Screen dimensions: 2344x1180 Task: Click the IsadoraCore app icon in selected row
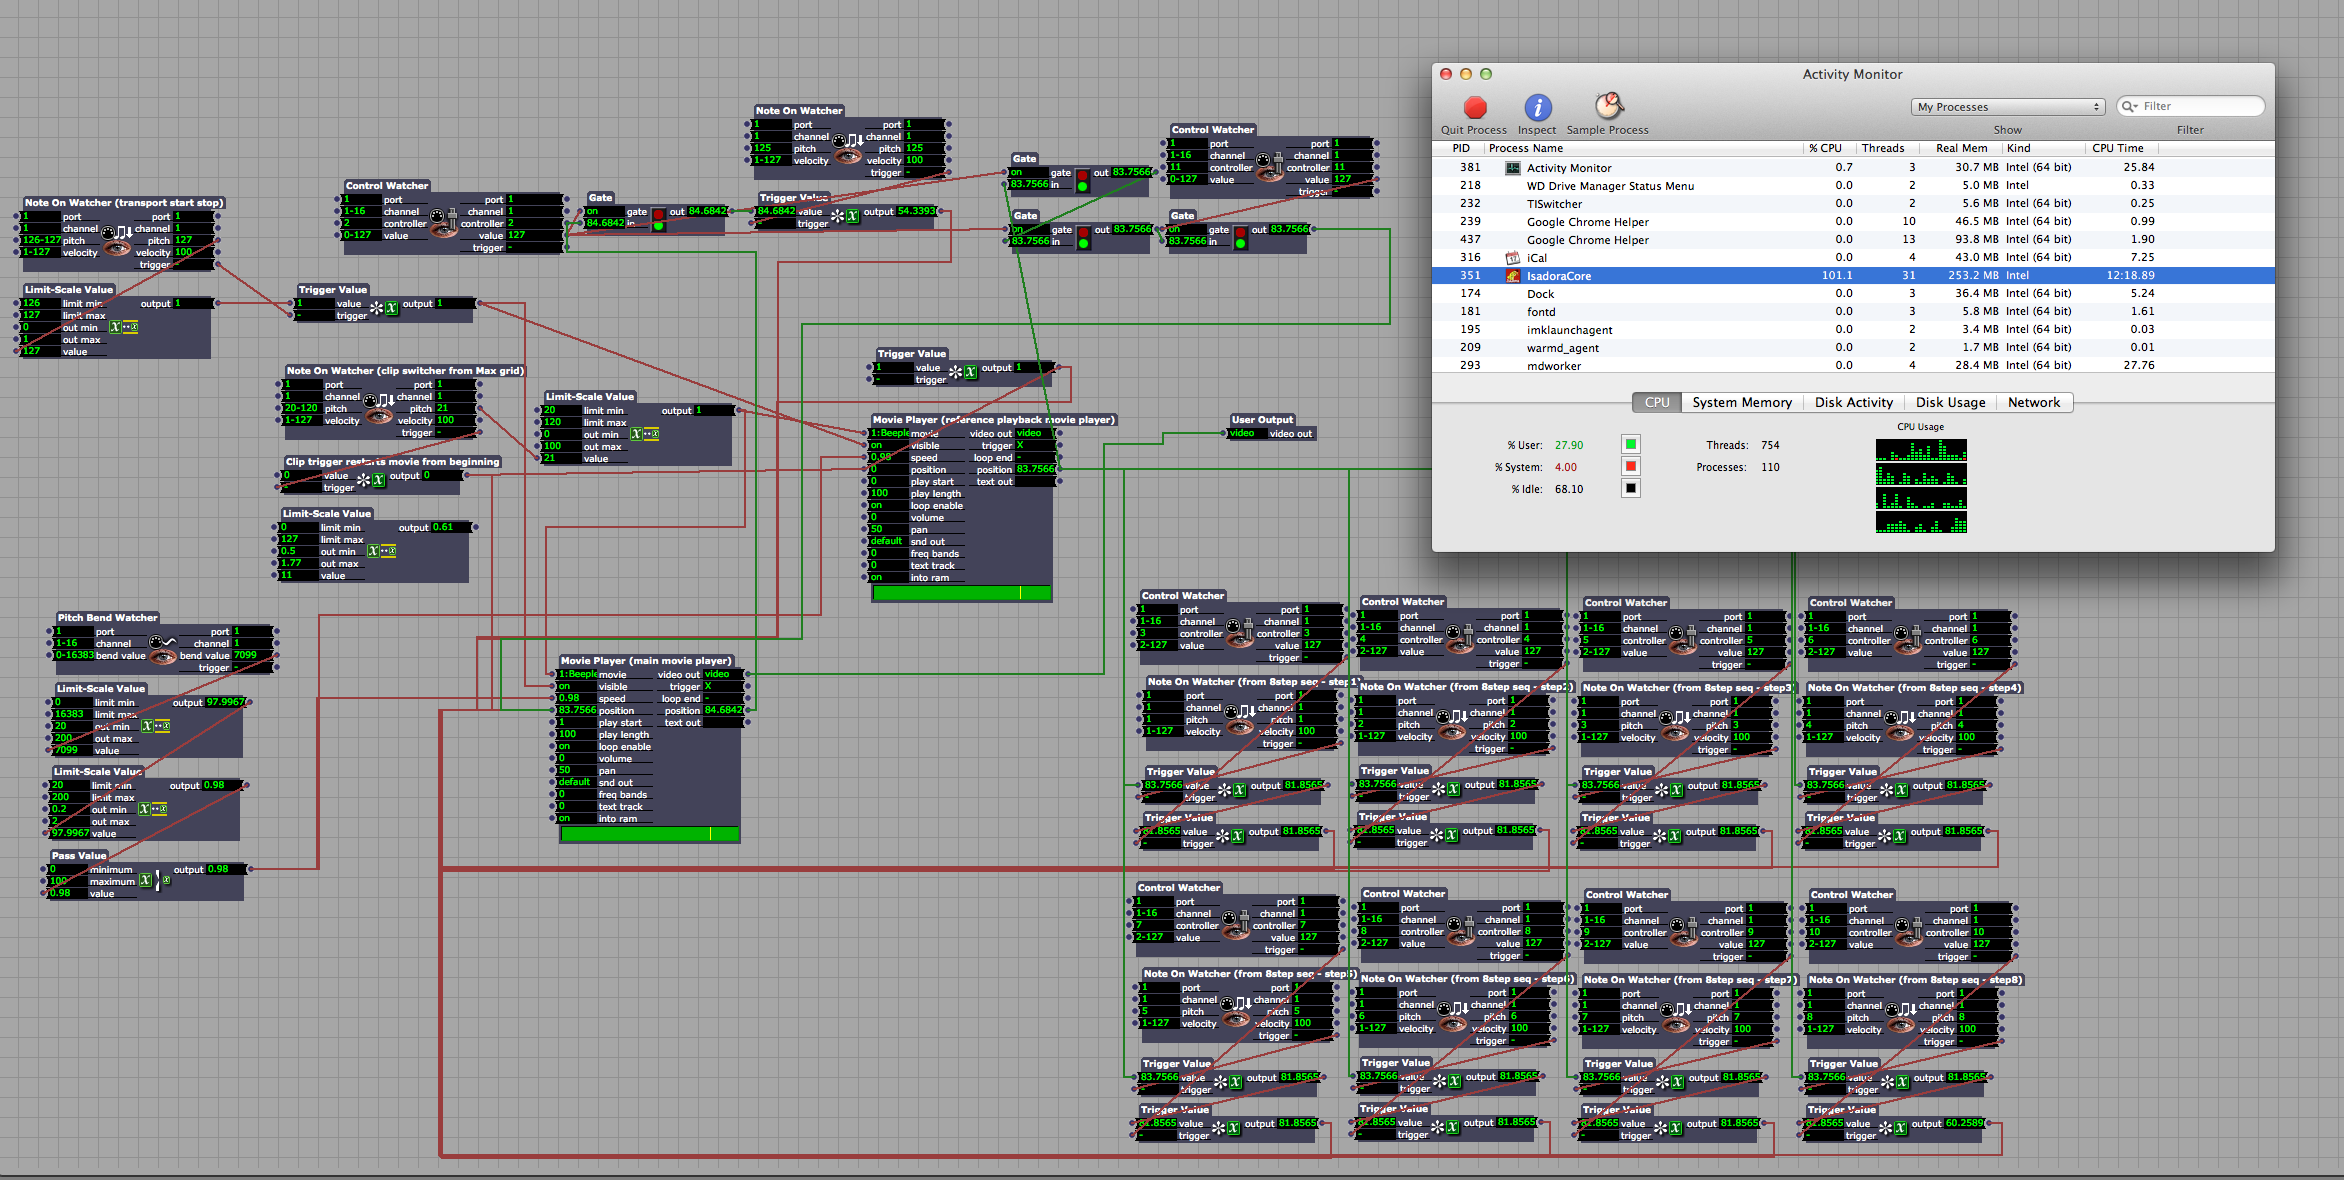[1513, 276]
